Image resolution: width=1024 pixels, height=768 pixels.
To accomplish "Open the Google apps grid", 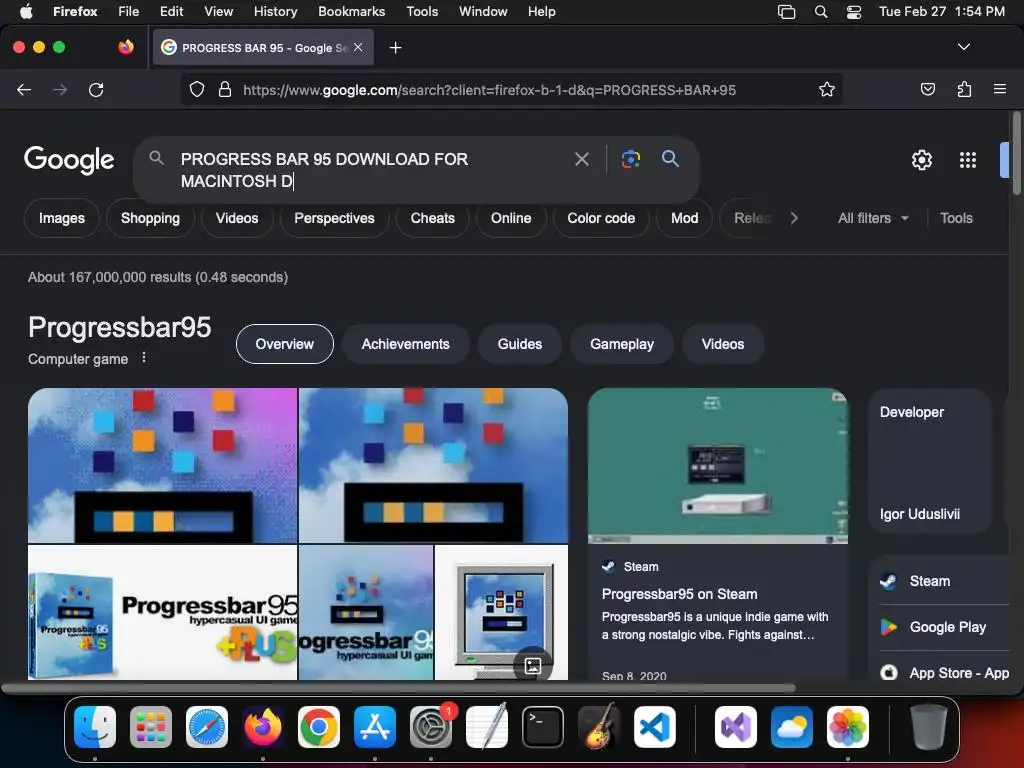I will (x=968, y=160).
